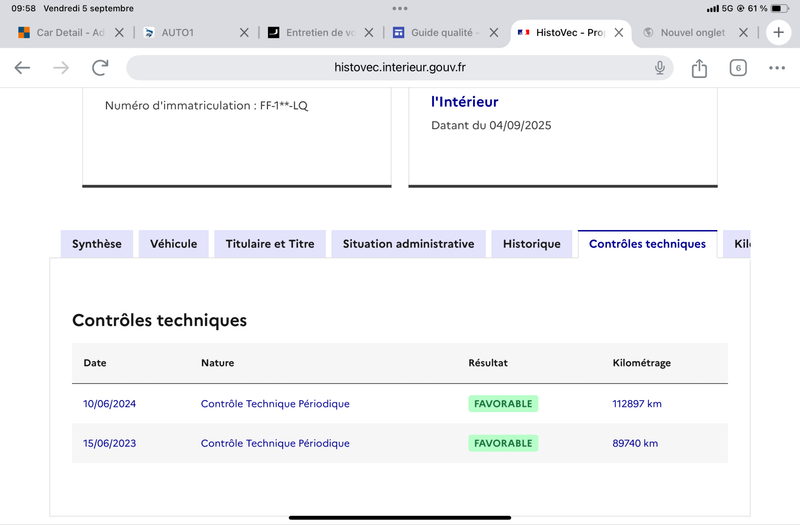Image resolution: width=800 pixels, height=525 pixels.
Task: Go to Titulaire et Titre tab
Action: pos(270,244)
